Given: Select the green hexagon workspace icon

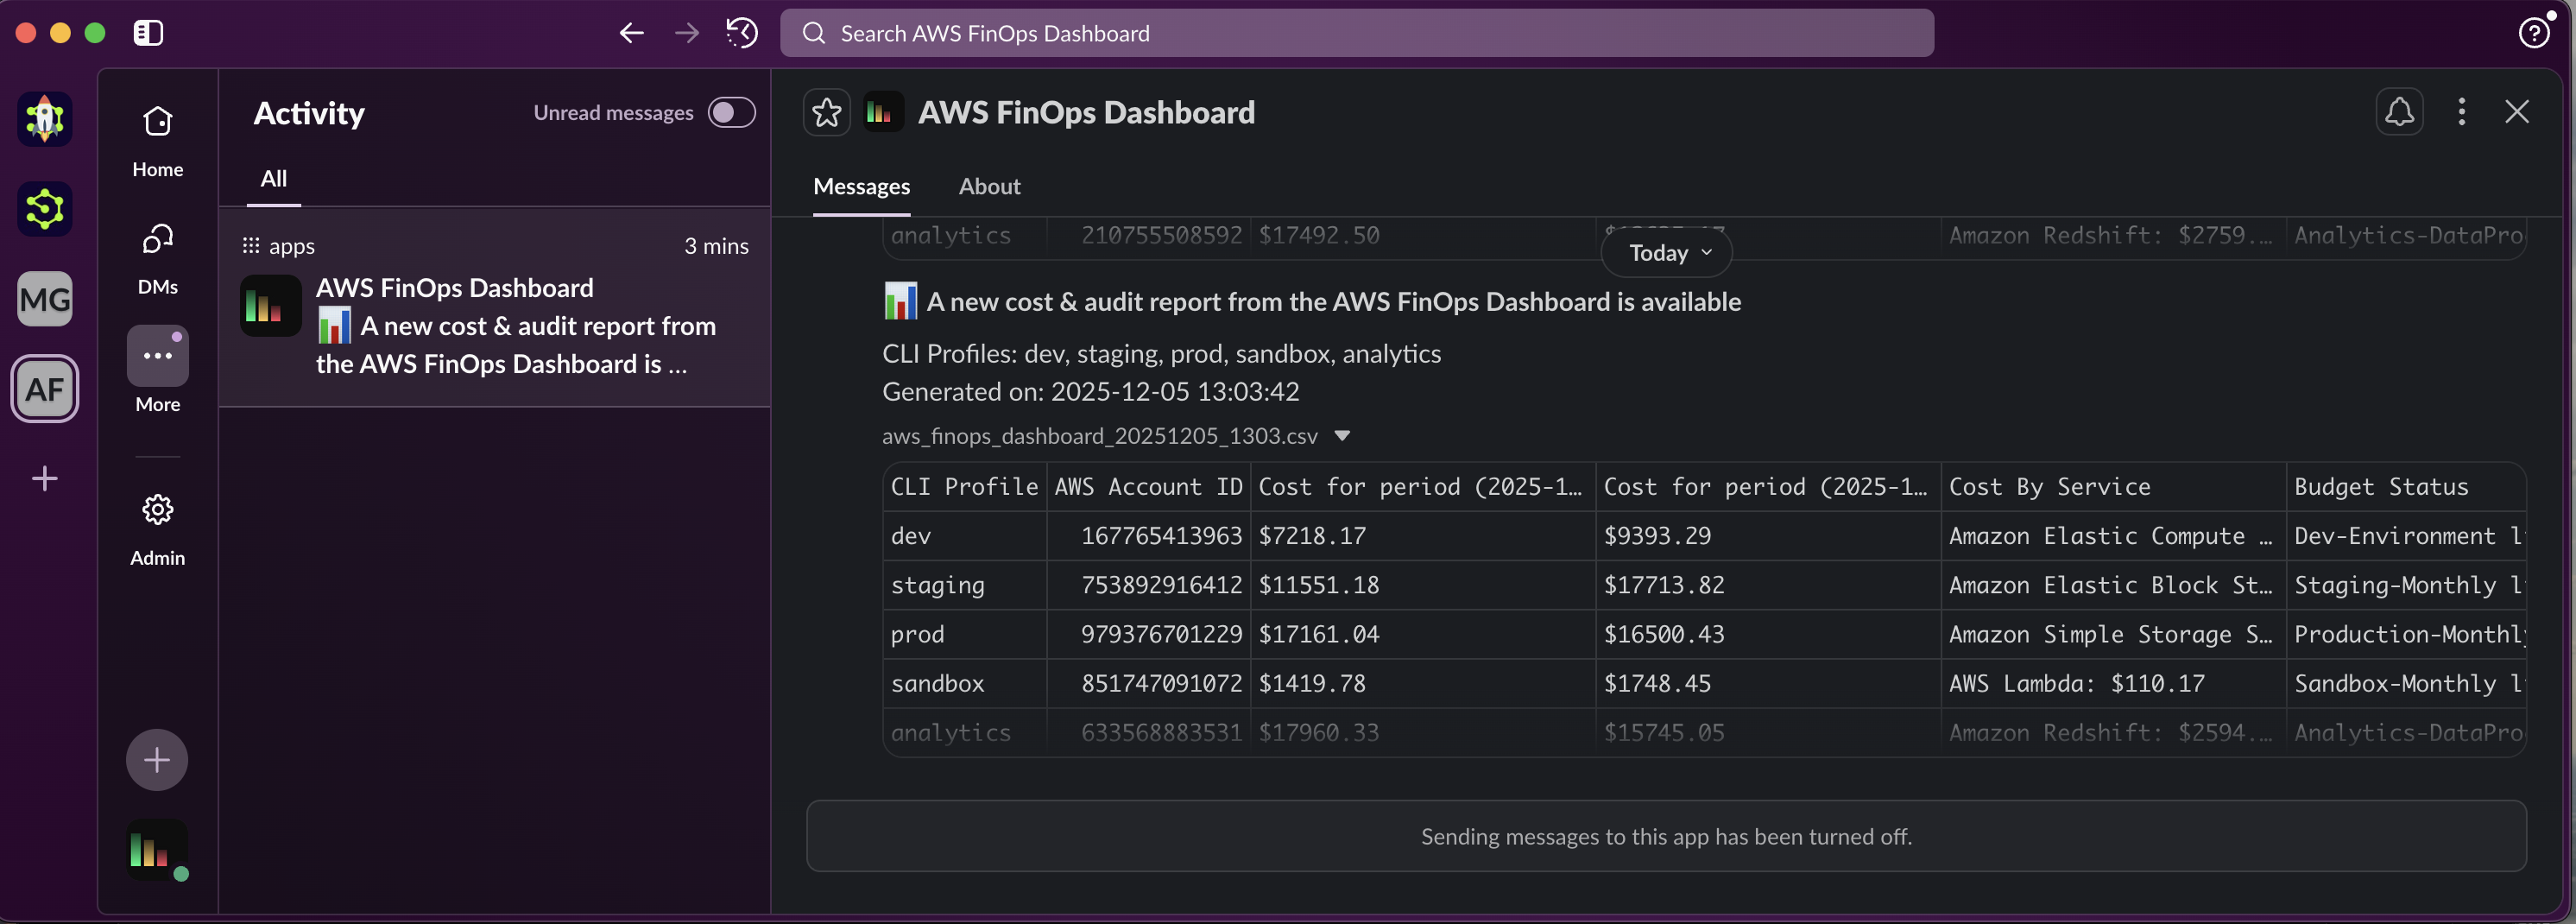Looking at the screenshot, I should [x=45, y=209].
